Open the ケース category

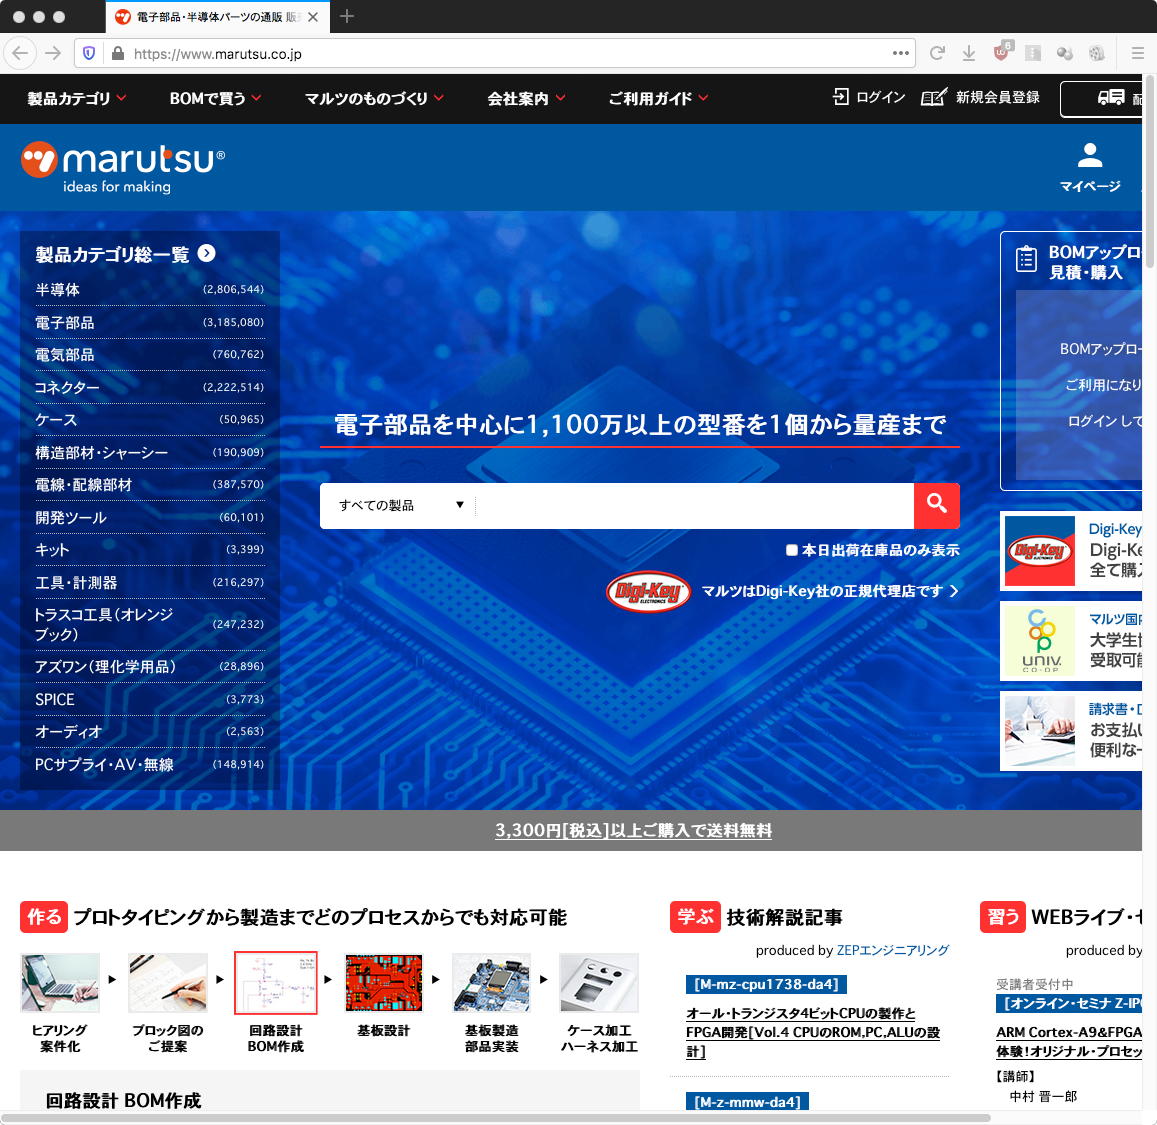(x=150, y=419)
